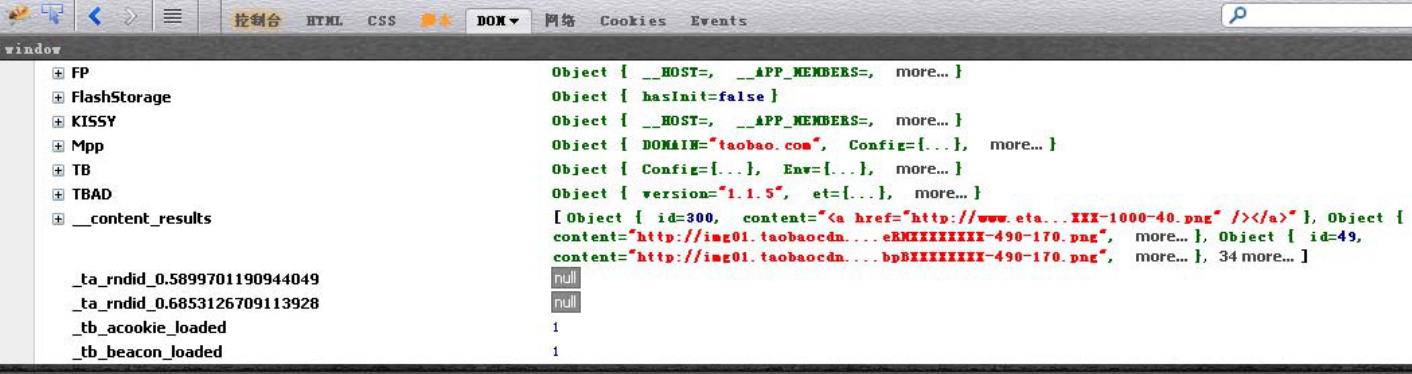Switch to the CSS tab
Image resolution: width=1412 pixels, height=374 pixels.
[381, 20]
